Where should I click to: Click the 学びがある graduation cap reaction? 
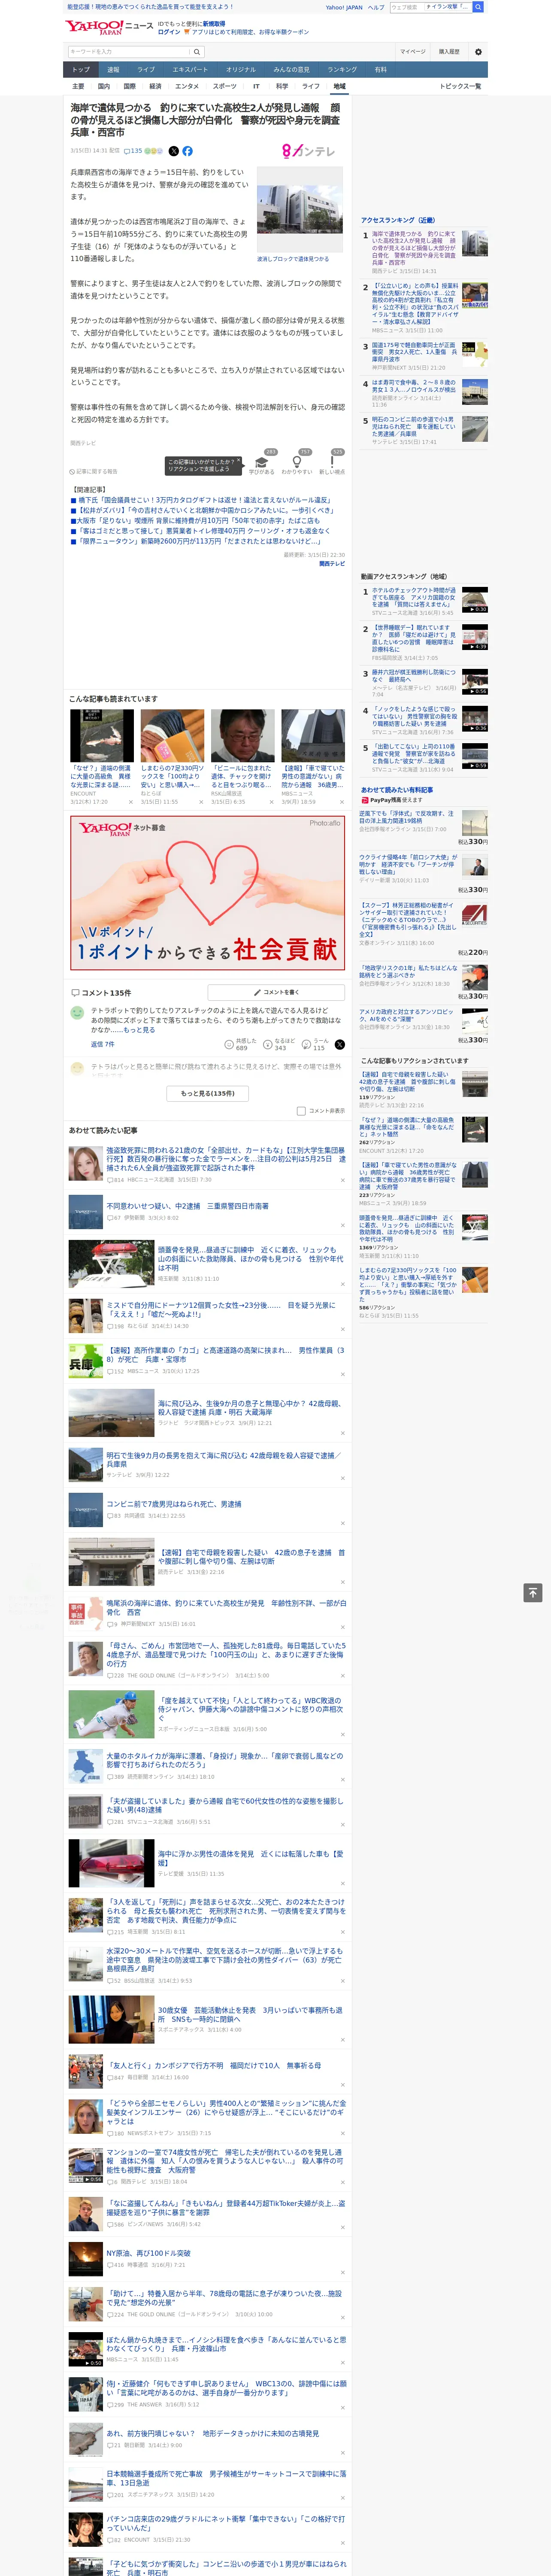point(262,463)
